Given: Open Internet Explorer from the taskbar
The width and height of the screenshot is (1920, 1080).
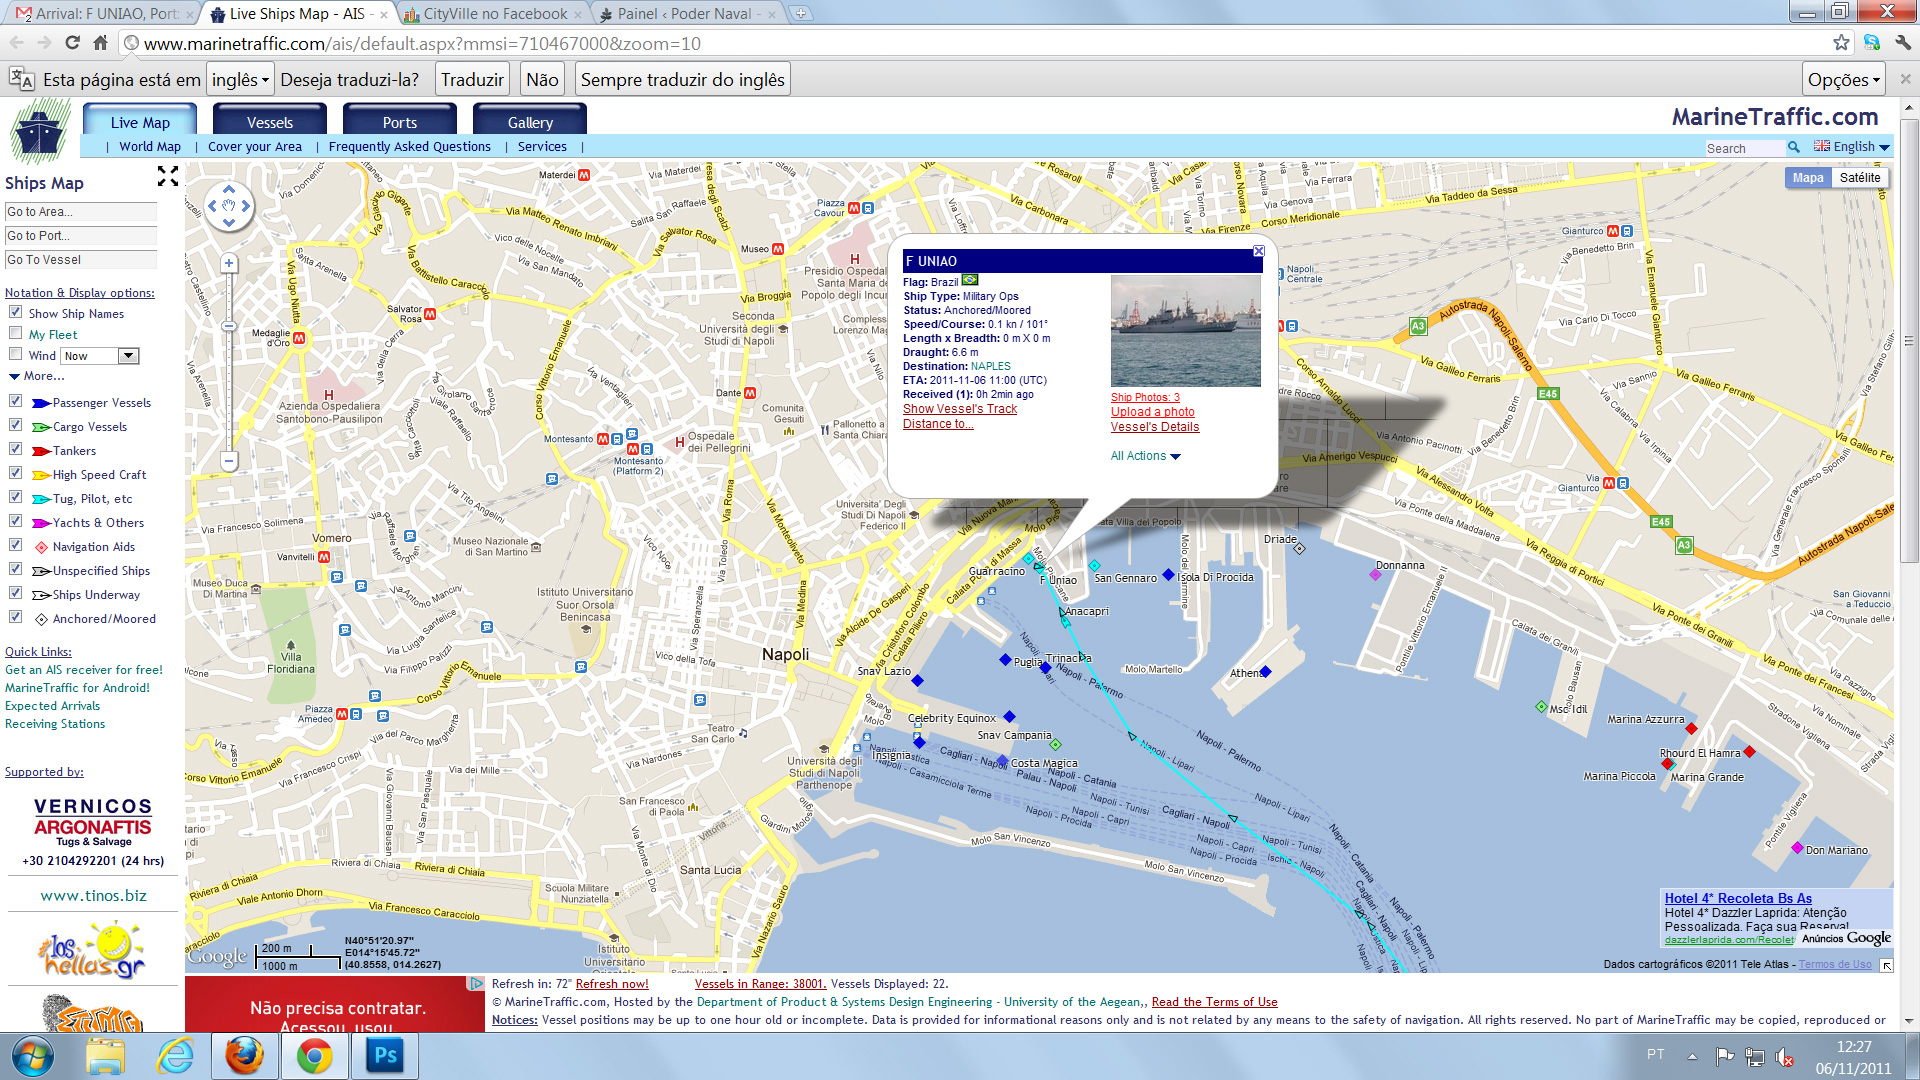Looking at the screenshot, I should coord(175,1056).
